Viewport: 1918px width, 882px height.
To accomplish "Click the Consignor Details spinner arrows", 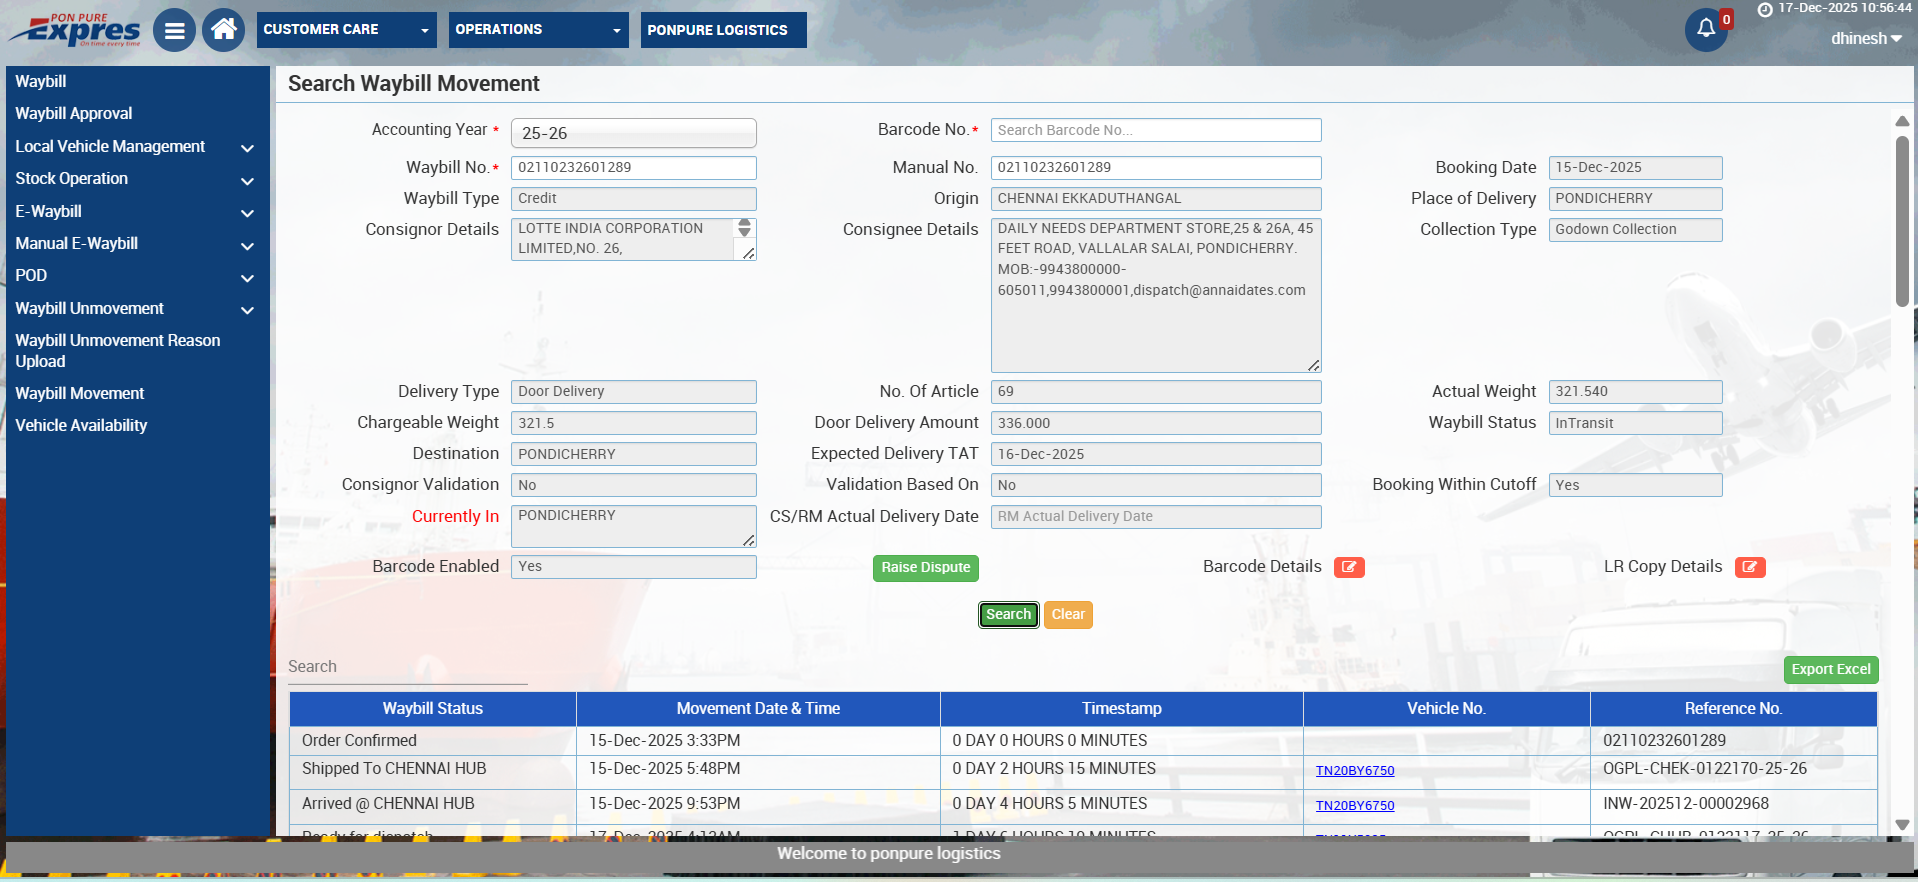I will [744, 228].
